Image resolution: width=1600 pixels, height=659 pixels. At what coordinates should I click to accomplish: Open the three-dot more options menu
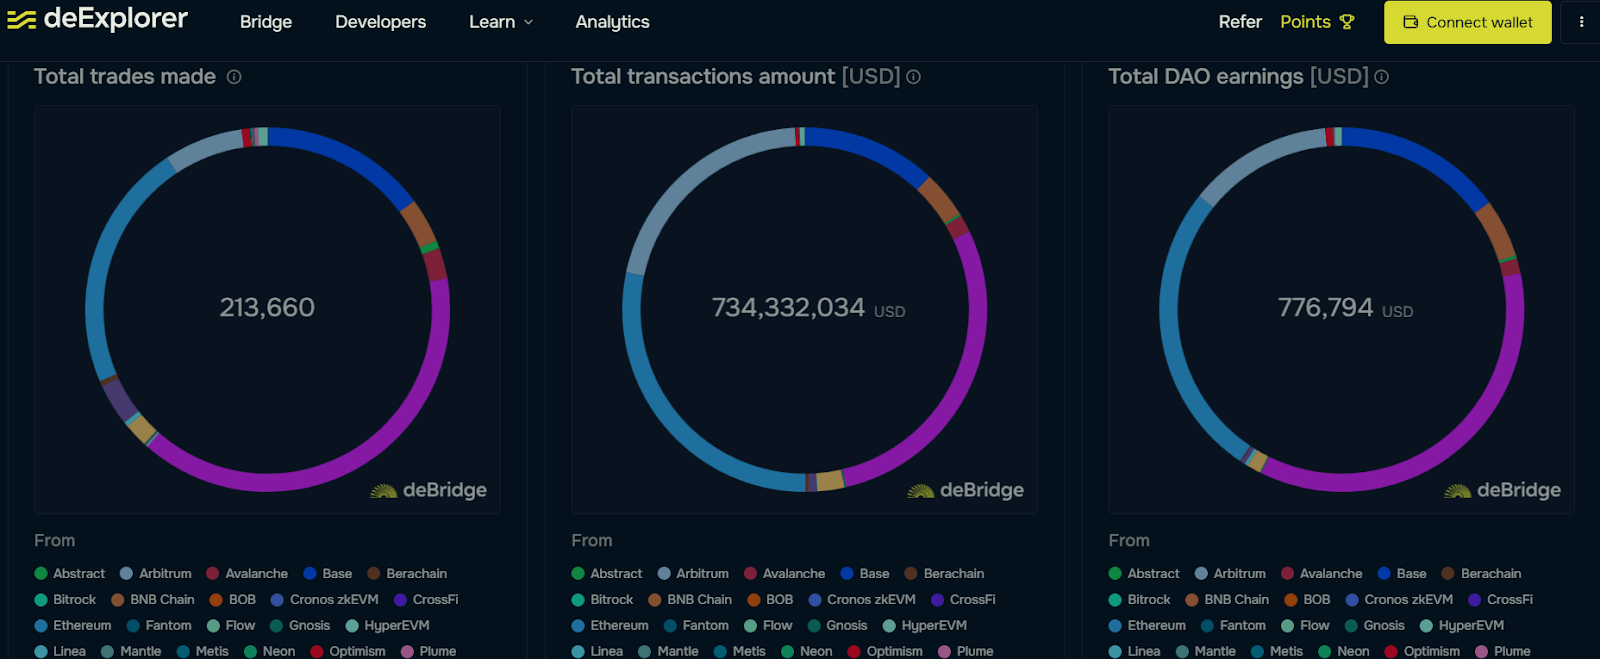1581,22
